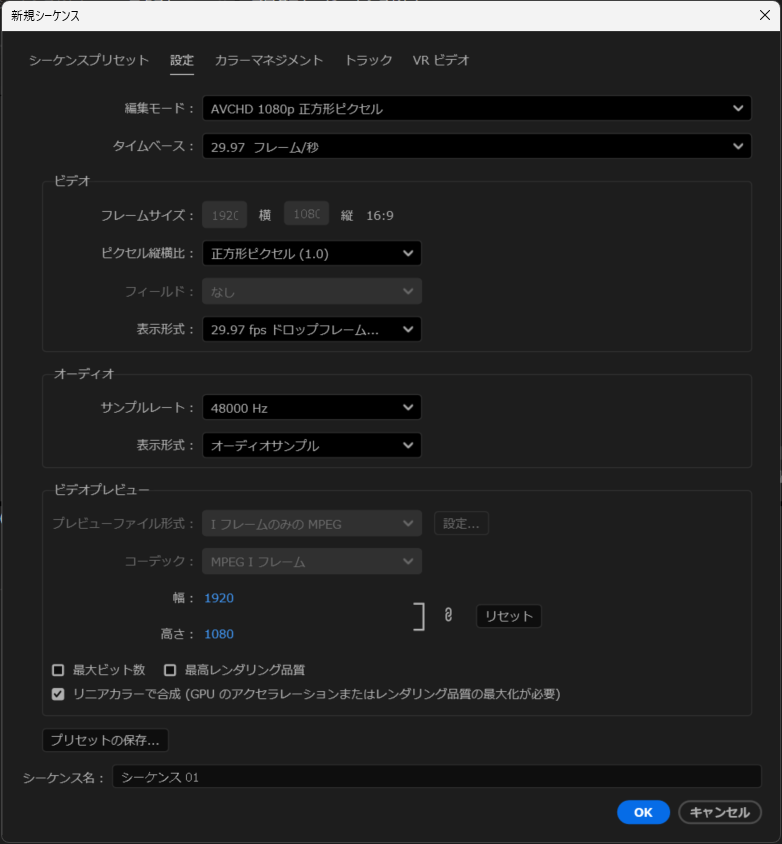Open the audio 表示形式 dropdown showing オーディオサンプル

point(312,446)
